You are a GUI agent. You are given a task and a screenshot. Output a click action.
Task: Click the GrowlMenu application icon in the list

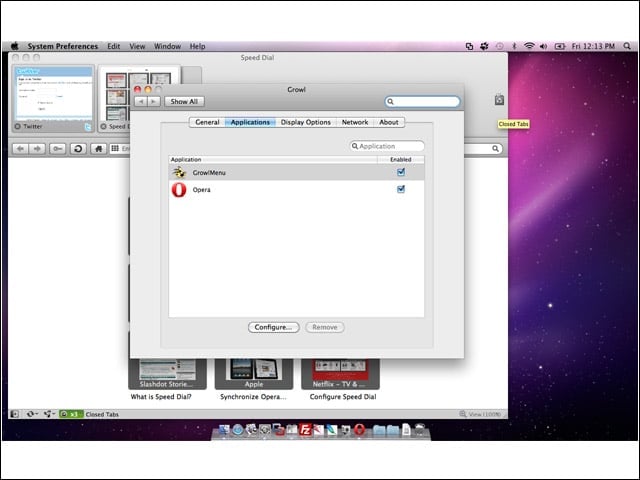coord(179,172)
